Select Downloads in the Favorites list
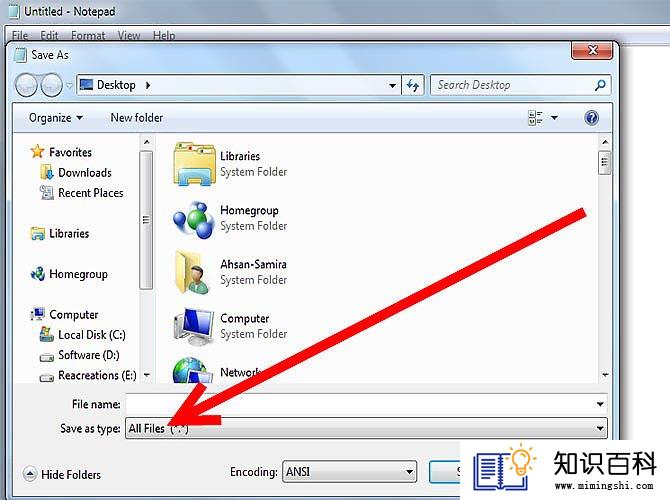 pyautogui.click(x=85, y=172)
